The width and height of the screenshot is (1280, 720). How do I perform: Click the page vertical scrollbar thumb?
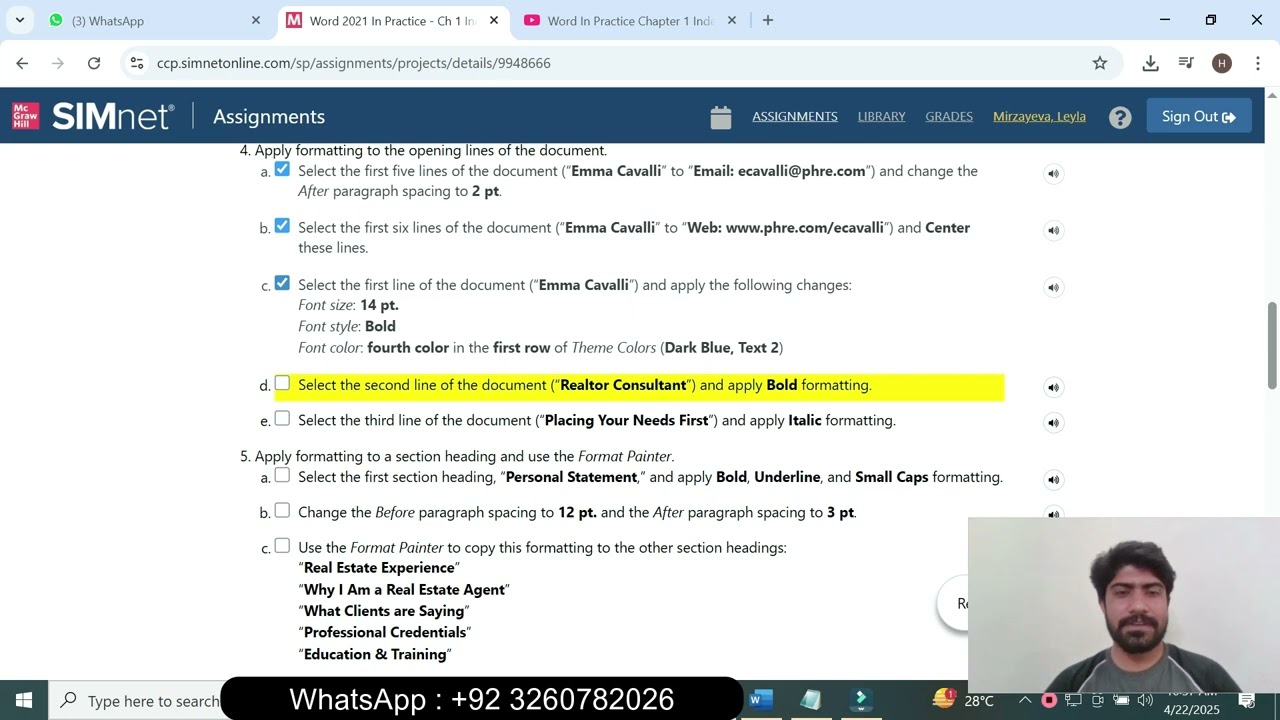pos(1272,345)
